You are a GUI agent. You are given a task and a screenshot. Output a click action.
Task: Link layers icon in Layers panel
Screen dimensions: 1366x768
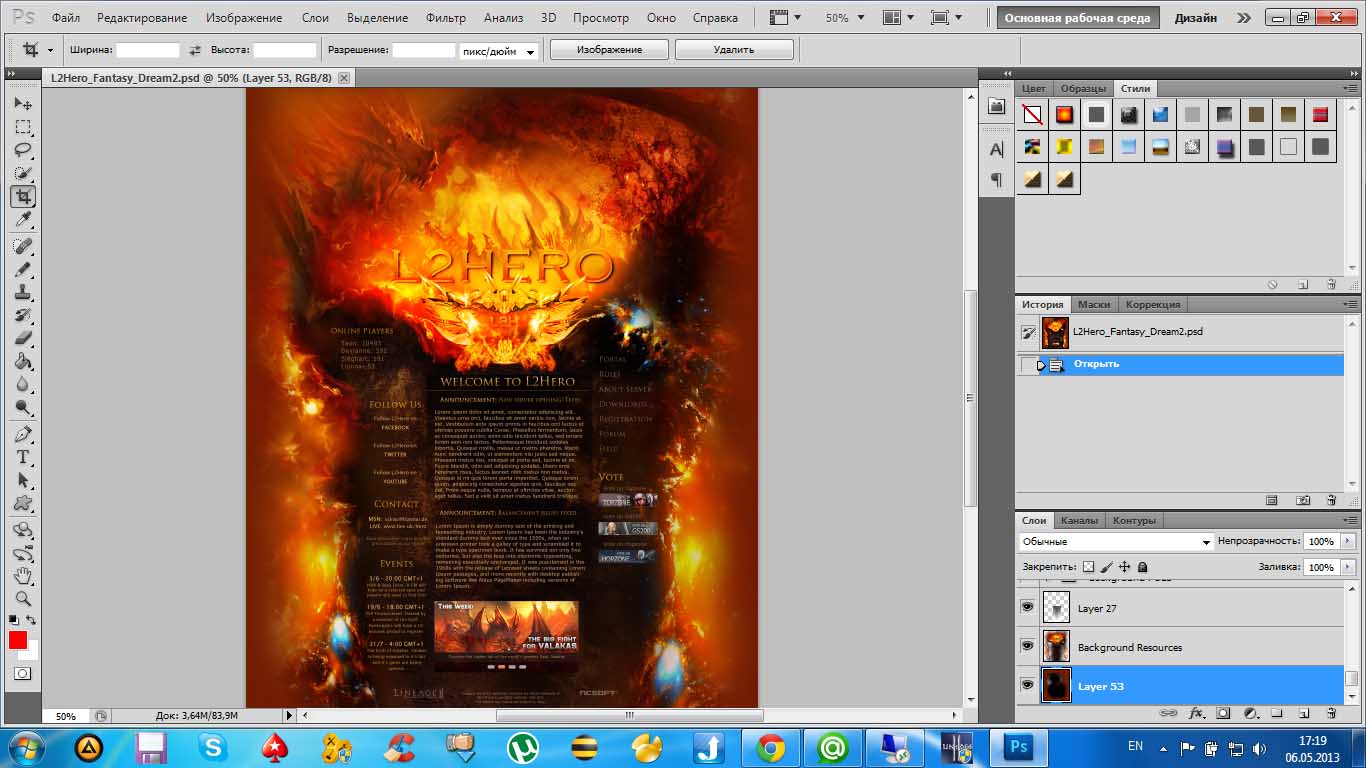1167,713
